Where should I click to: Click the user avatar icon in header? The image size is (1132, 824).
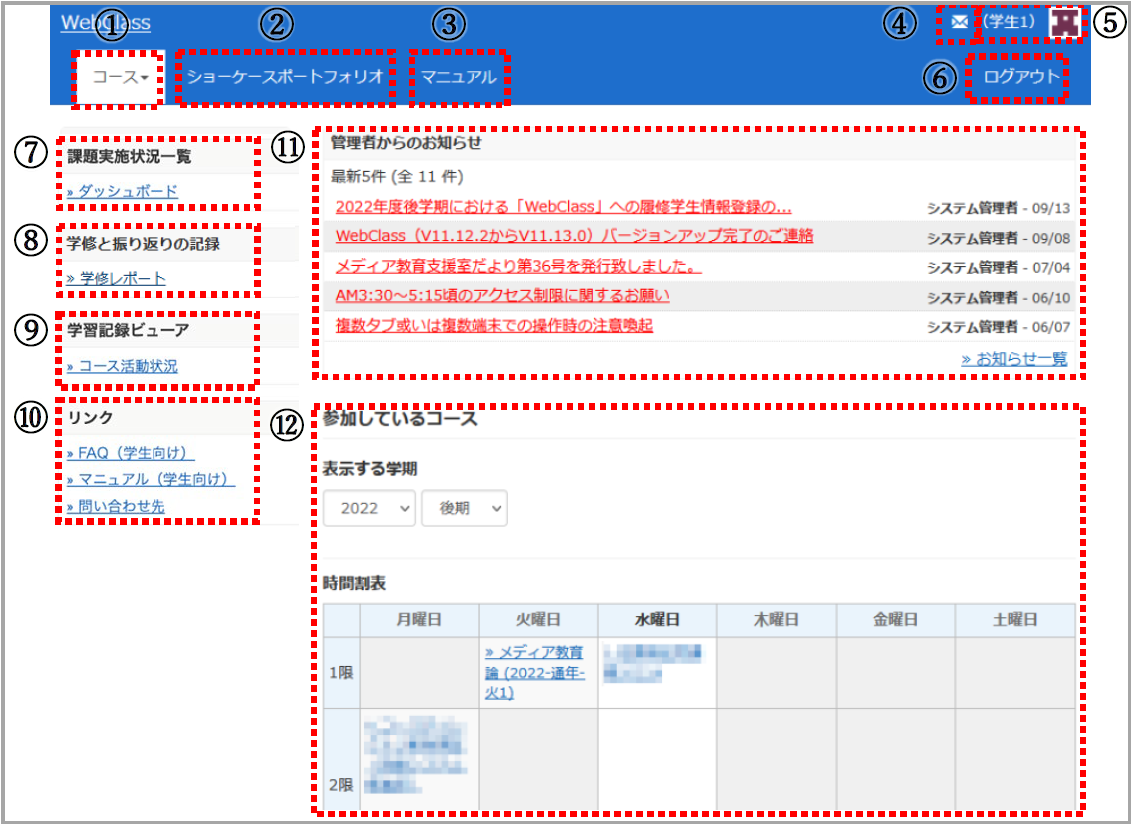point(1065,22)
